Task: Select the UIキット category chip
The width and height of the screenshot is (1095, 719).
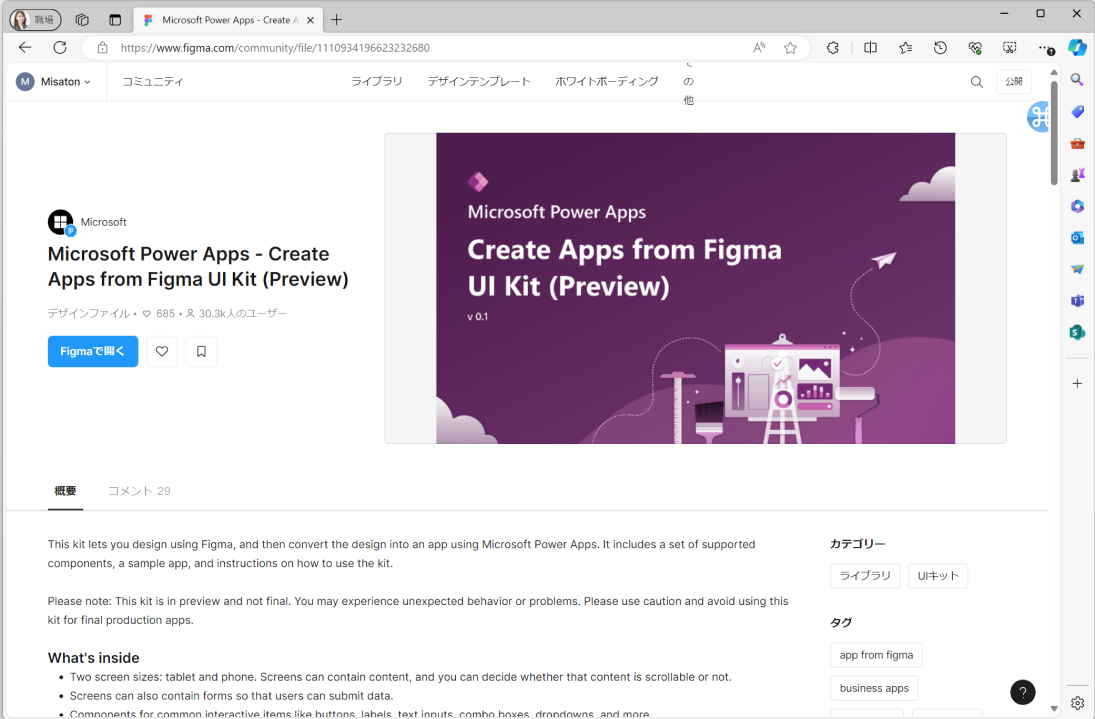Action: coord(938,576)
